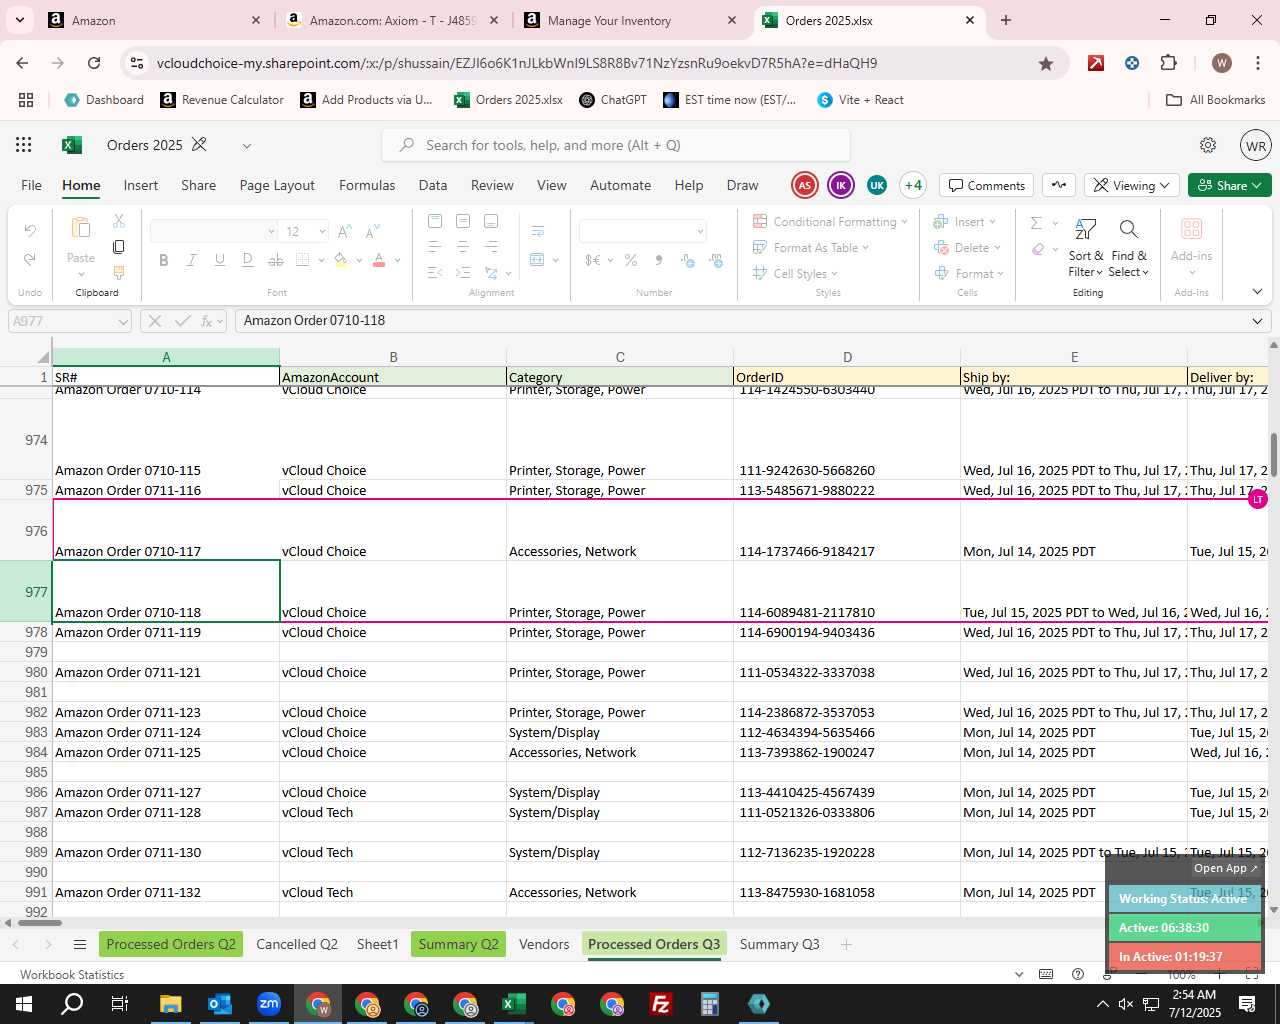The image size is (1280, 1024).
Task: Click the Find & Select magnifier
Action: 1129,230
